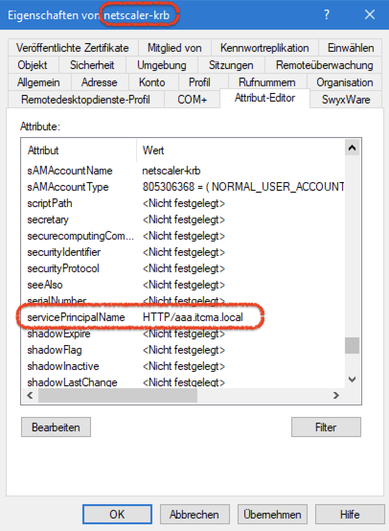
Task: Switch to the SwyxWare tab
Action: (x=346, y=100)
